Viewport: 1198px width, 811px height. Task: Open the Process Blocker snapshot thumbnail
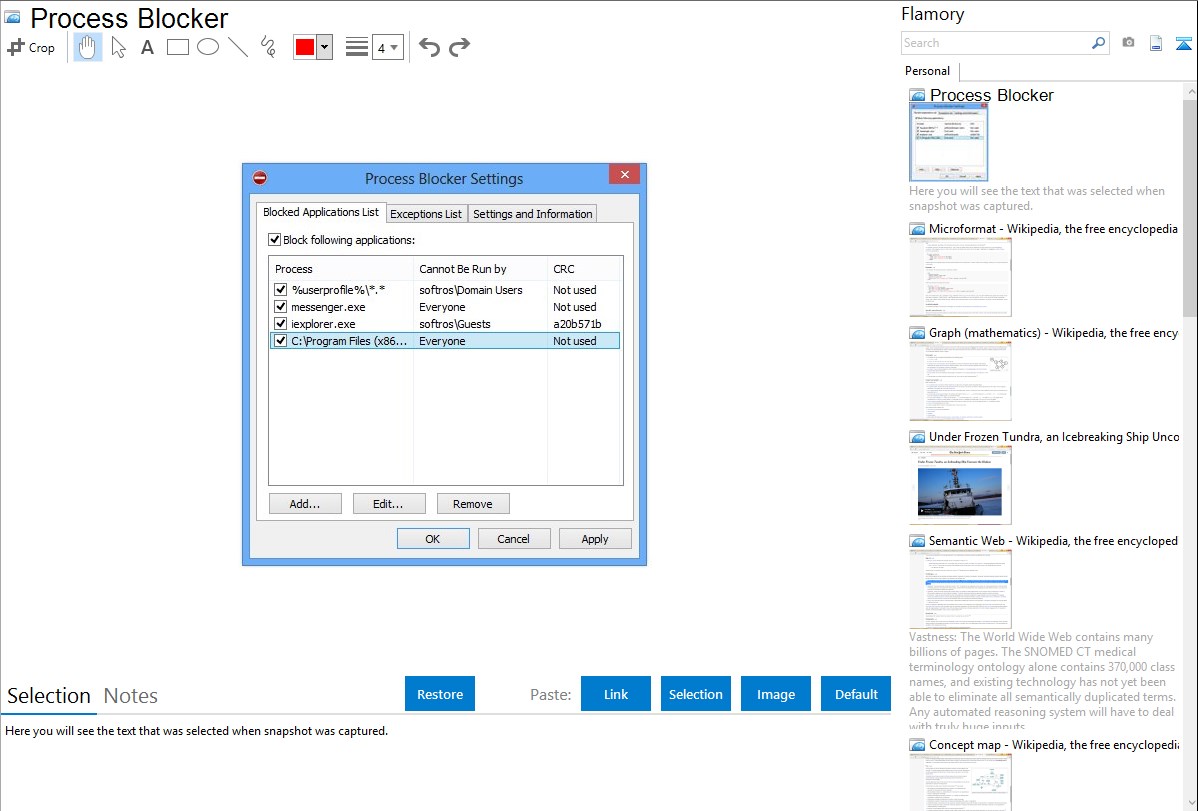coord(948,142)
